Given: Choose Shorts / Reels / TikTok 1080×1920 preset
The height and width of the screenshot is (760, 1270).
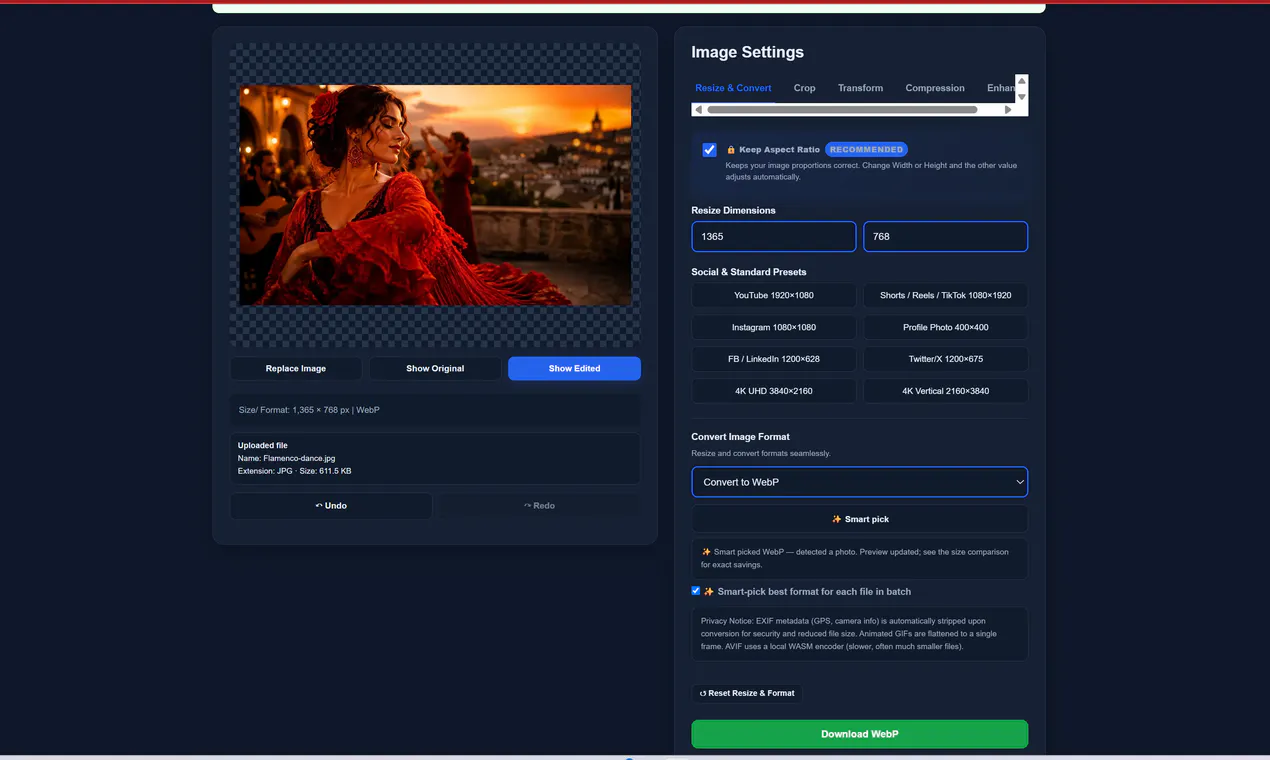Looking at the screenshot, I should click(945, 296).
